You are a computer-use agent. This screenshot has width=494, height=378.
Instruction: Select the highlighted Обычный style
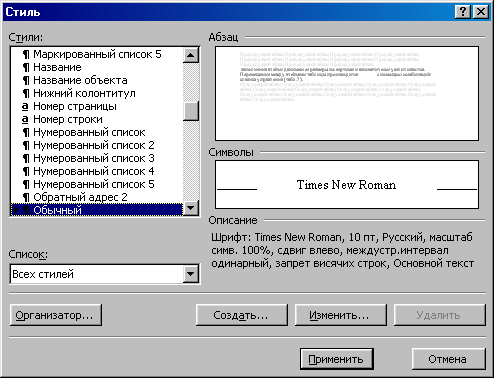coord(97,210)
